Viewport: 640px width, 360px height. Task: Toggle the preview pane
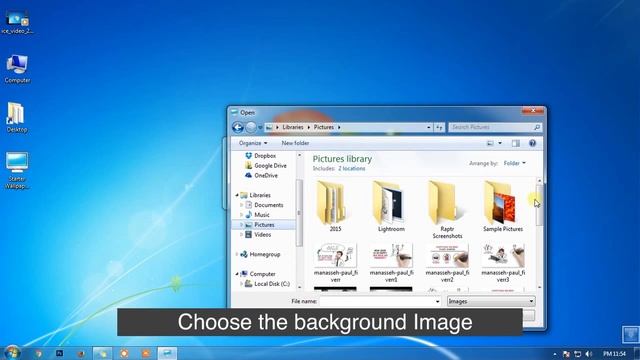pos(516,143)
